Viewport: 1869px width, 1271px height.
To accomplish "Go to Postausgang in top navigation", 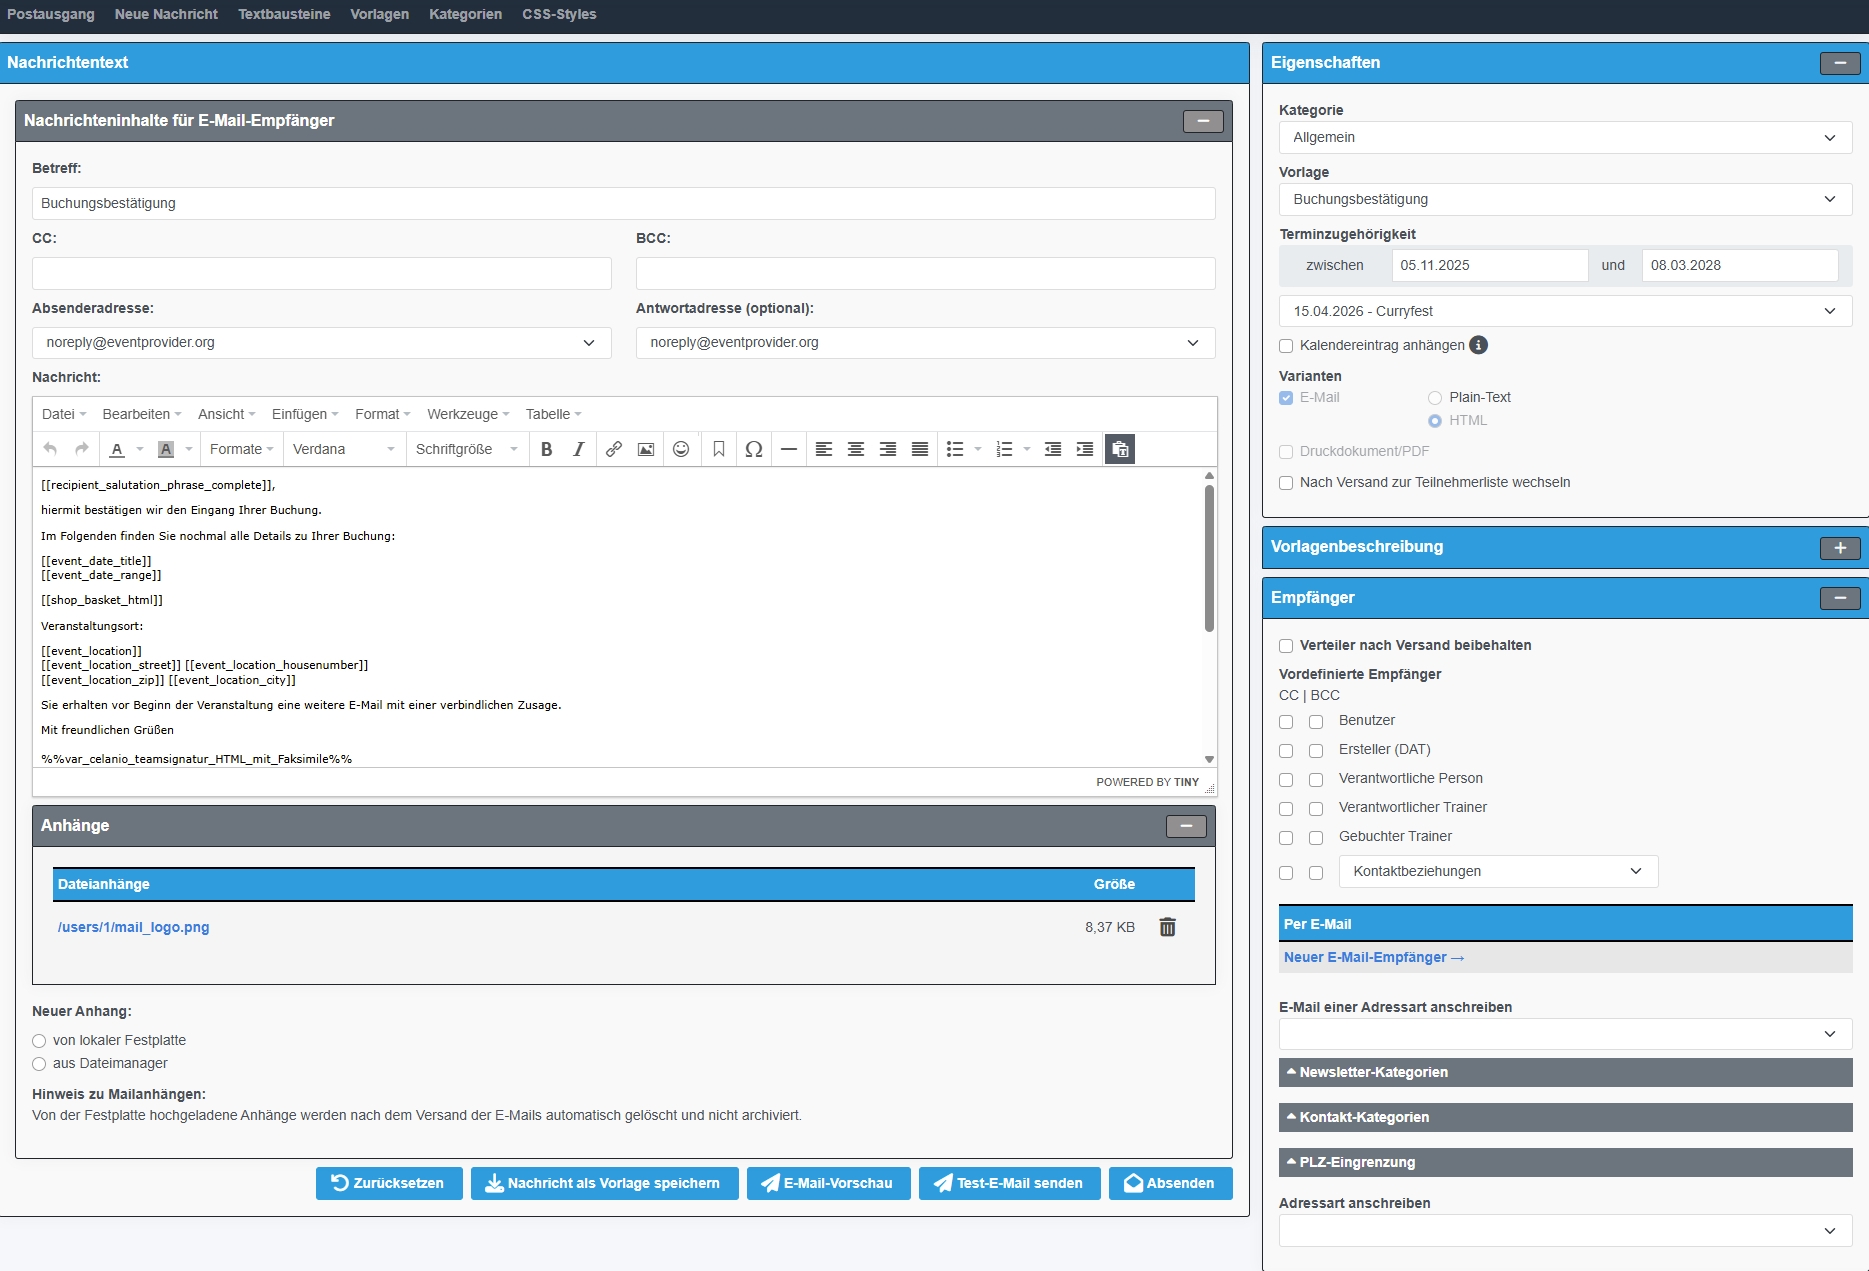I will 51,14.
